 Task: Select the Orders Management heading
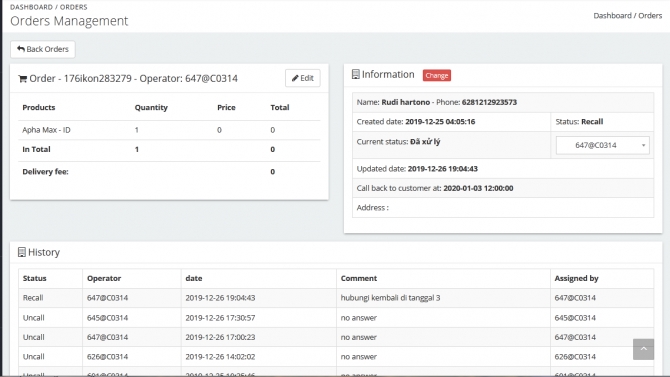[69, 21]
